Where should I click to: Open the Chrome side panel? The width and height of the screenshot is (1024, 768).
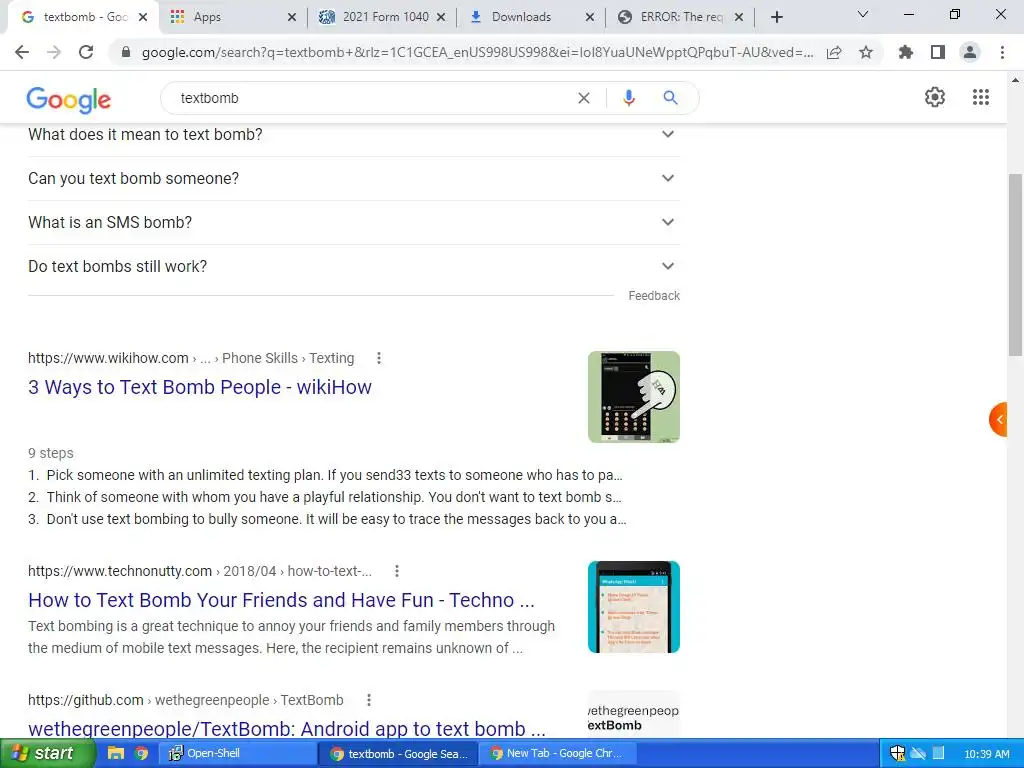(938, 52)
